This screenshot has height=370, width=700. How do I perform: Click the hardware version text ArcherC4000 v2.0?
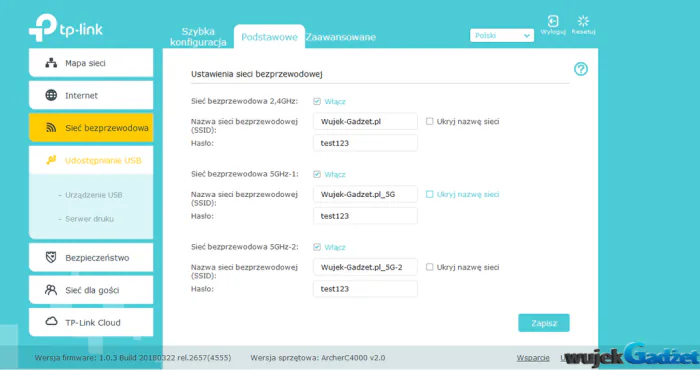[x=353, y=358]
